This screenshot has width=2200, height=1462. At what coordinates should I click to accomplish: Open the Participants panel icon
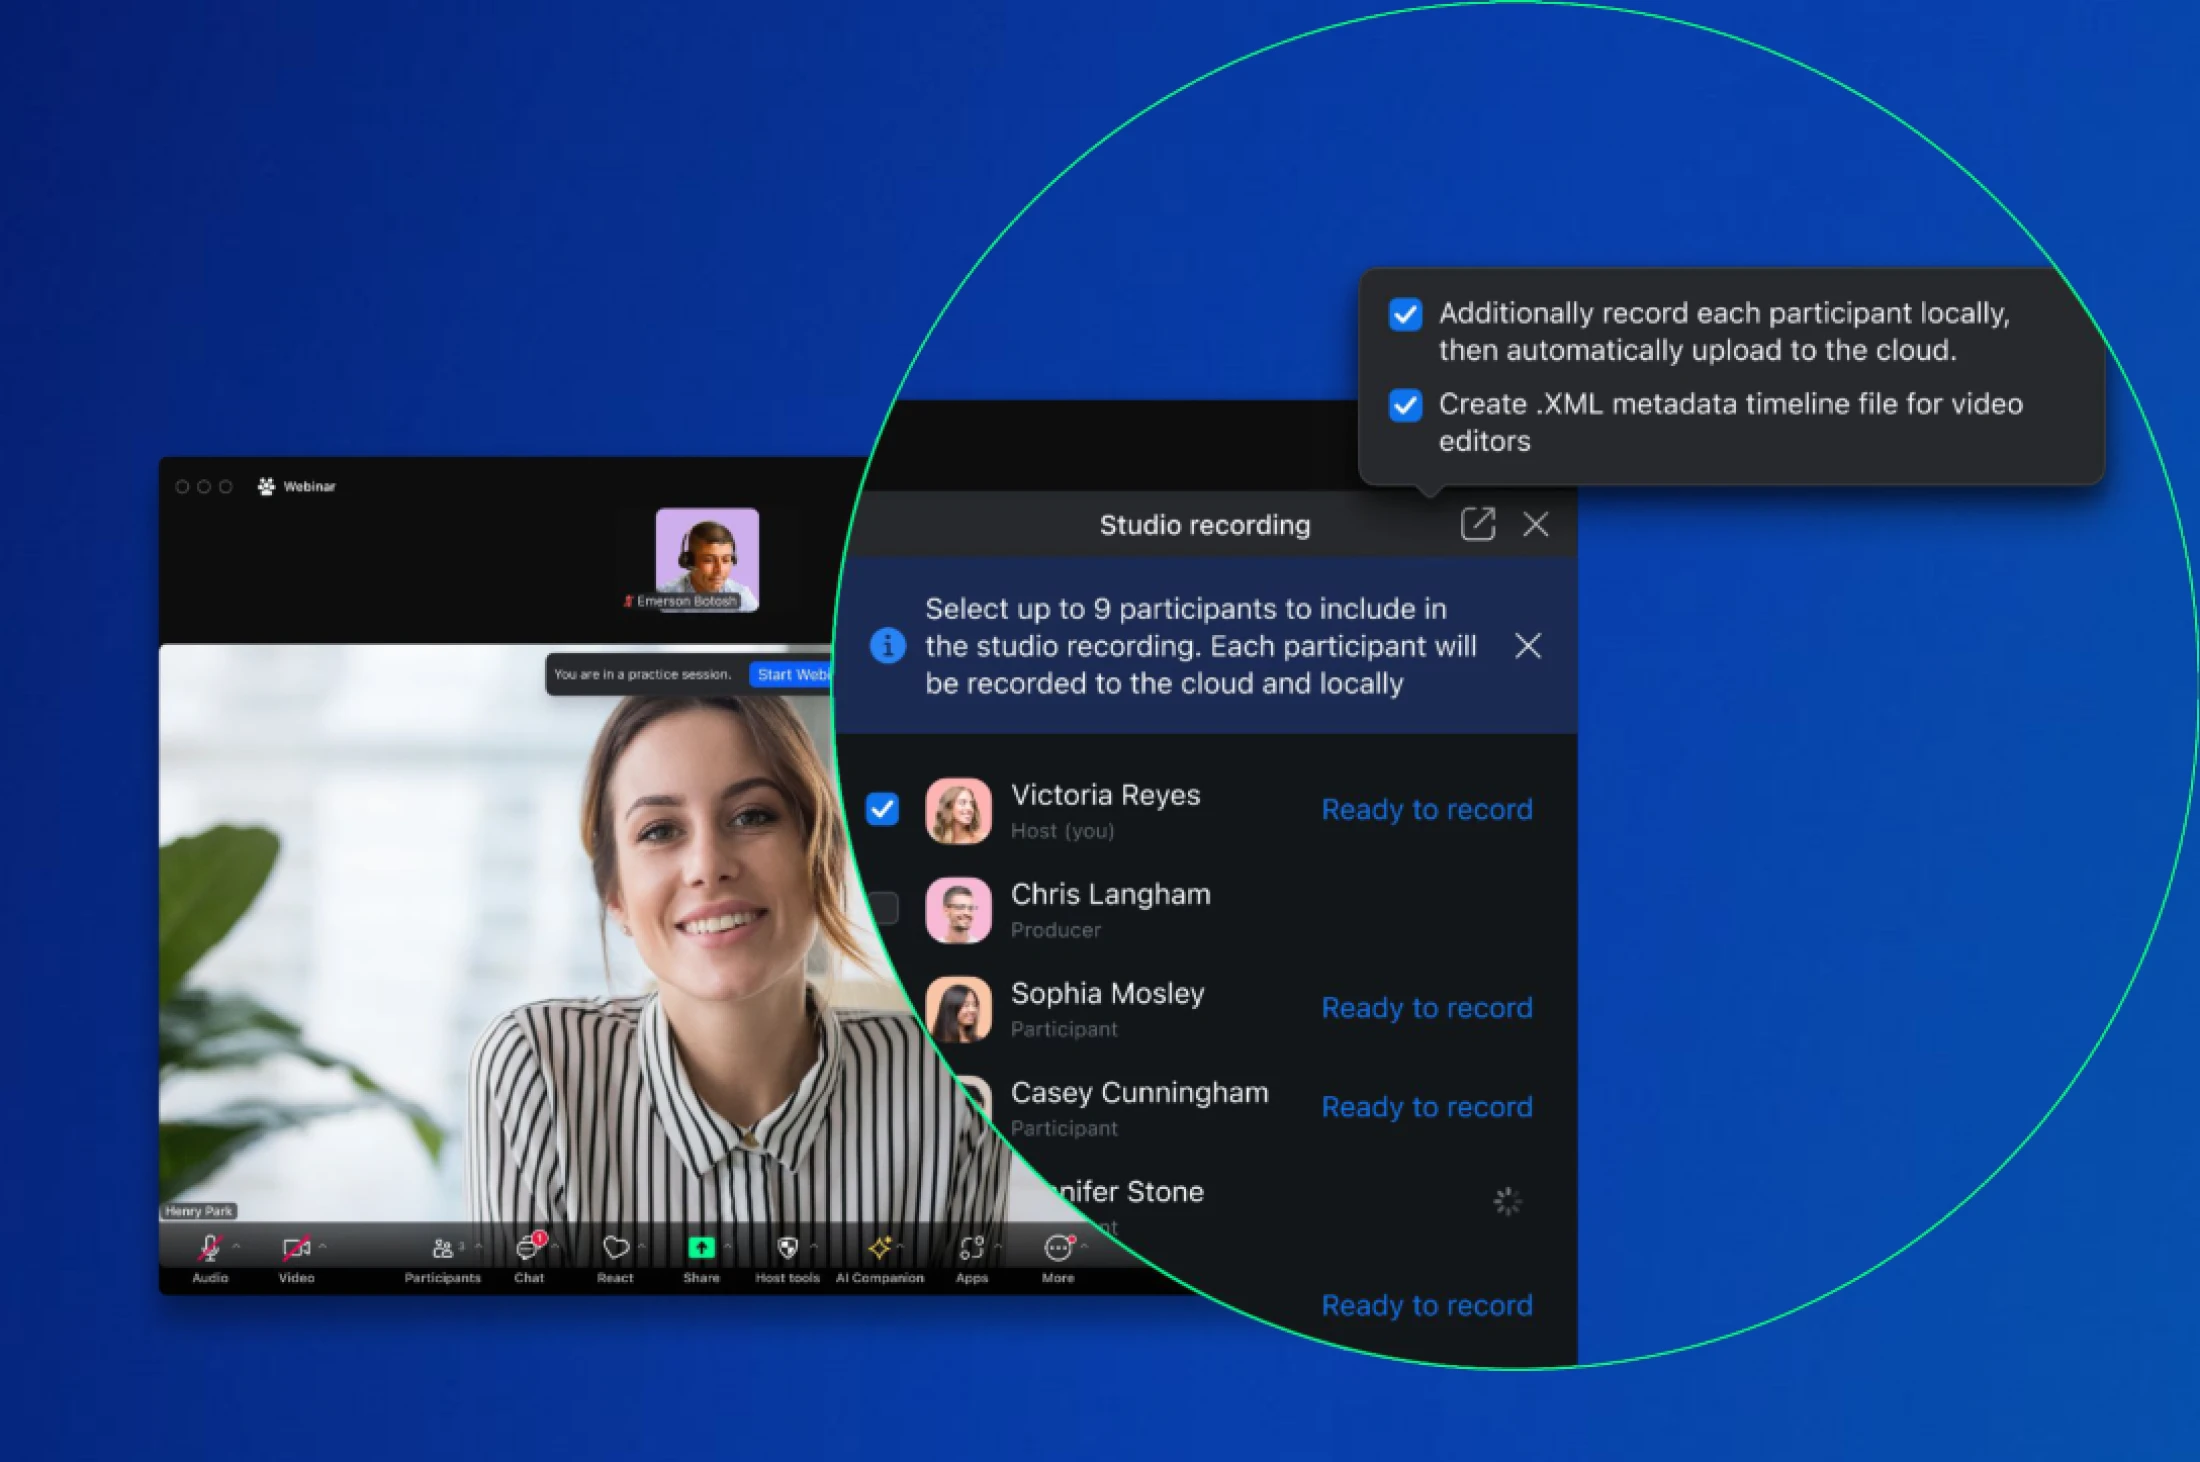pos(442,1248)
